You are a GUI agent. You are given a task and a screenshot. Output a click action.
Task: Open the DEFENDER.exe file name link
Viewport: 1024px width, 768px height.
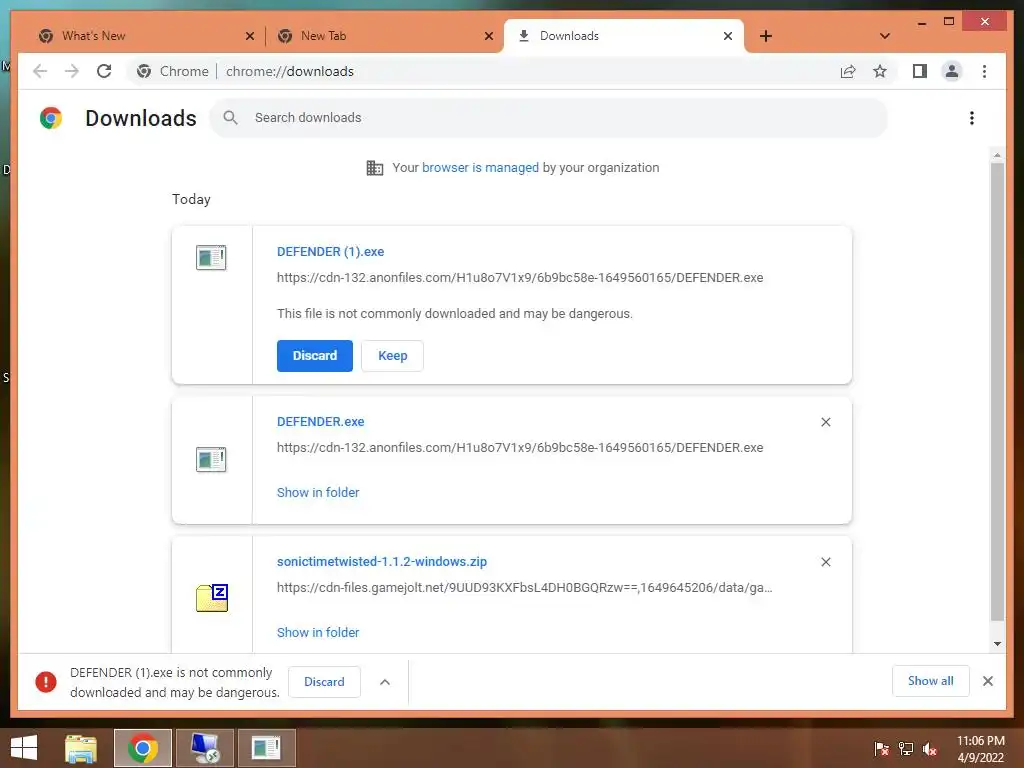coord(321,422)
